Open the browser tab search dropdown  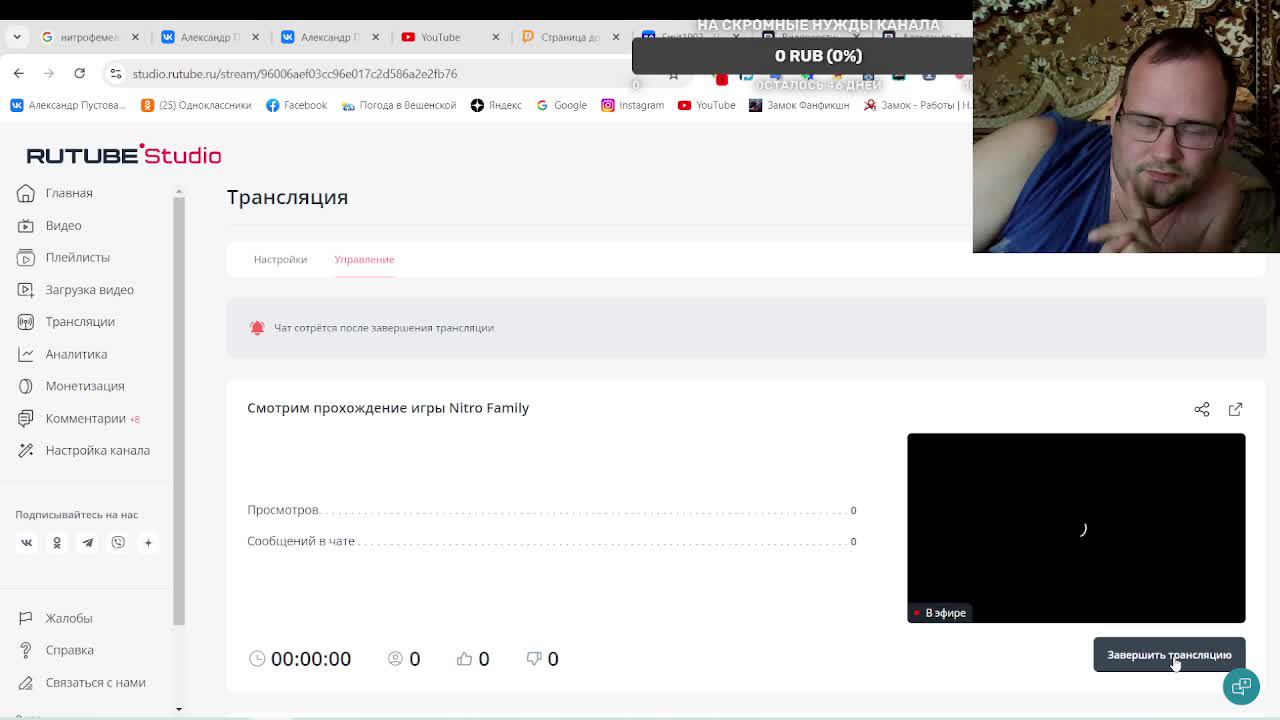(17, 37)
